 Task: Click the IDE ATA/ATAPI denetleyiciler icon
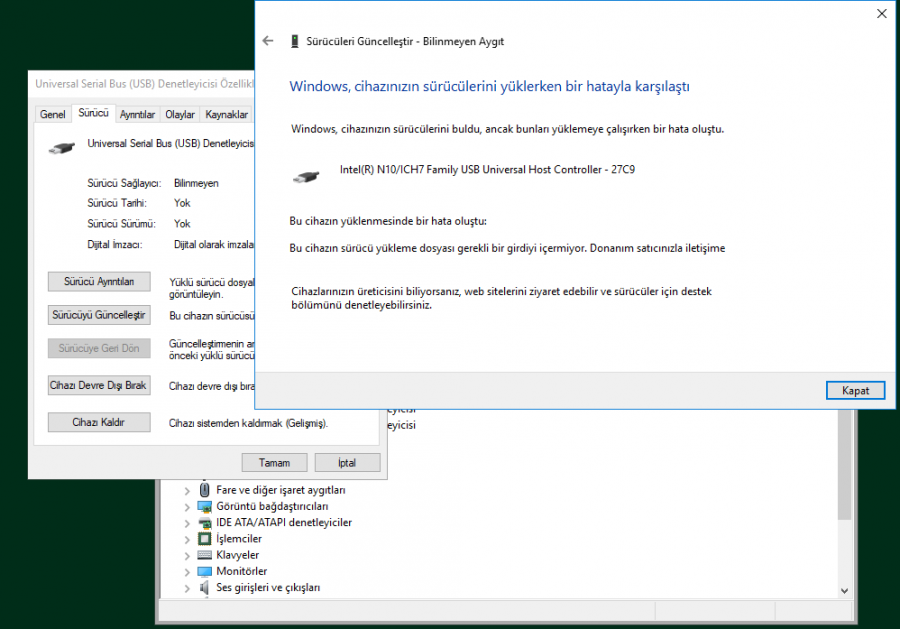coord(205,522)
